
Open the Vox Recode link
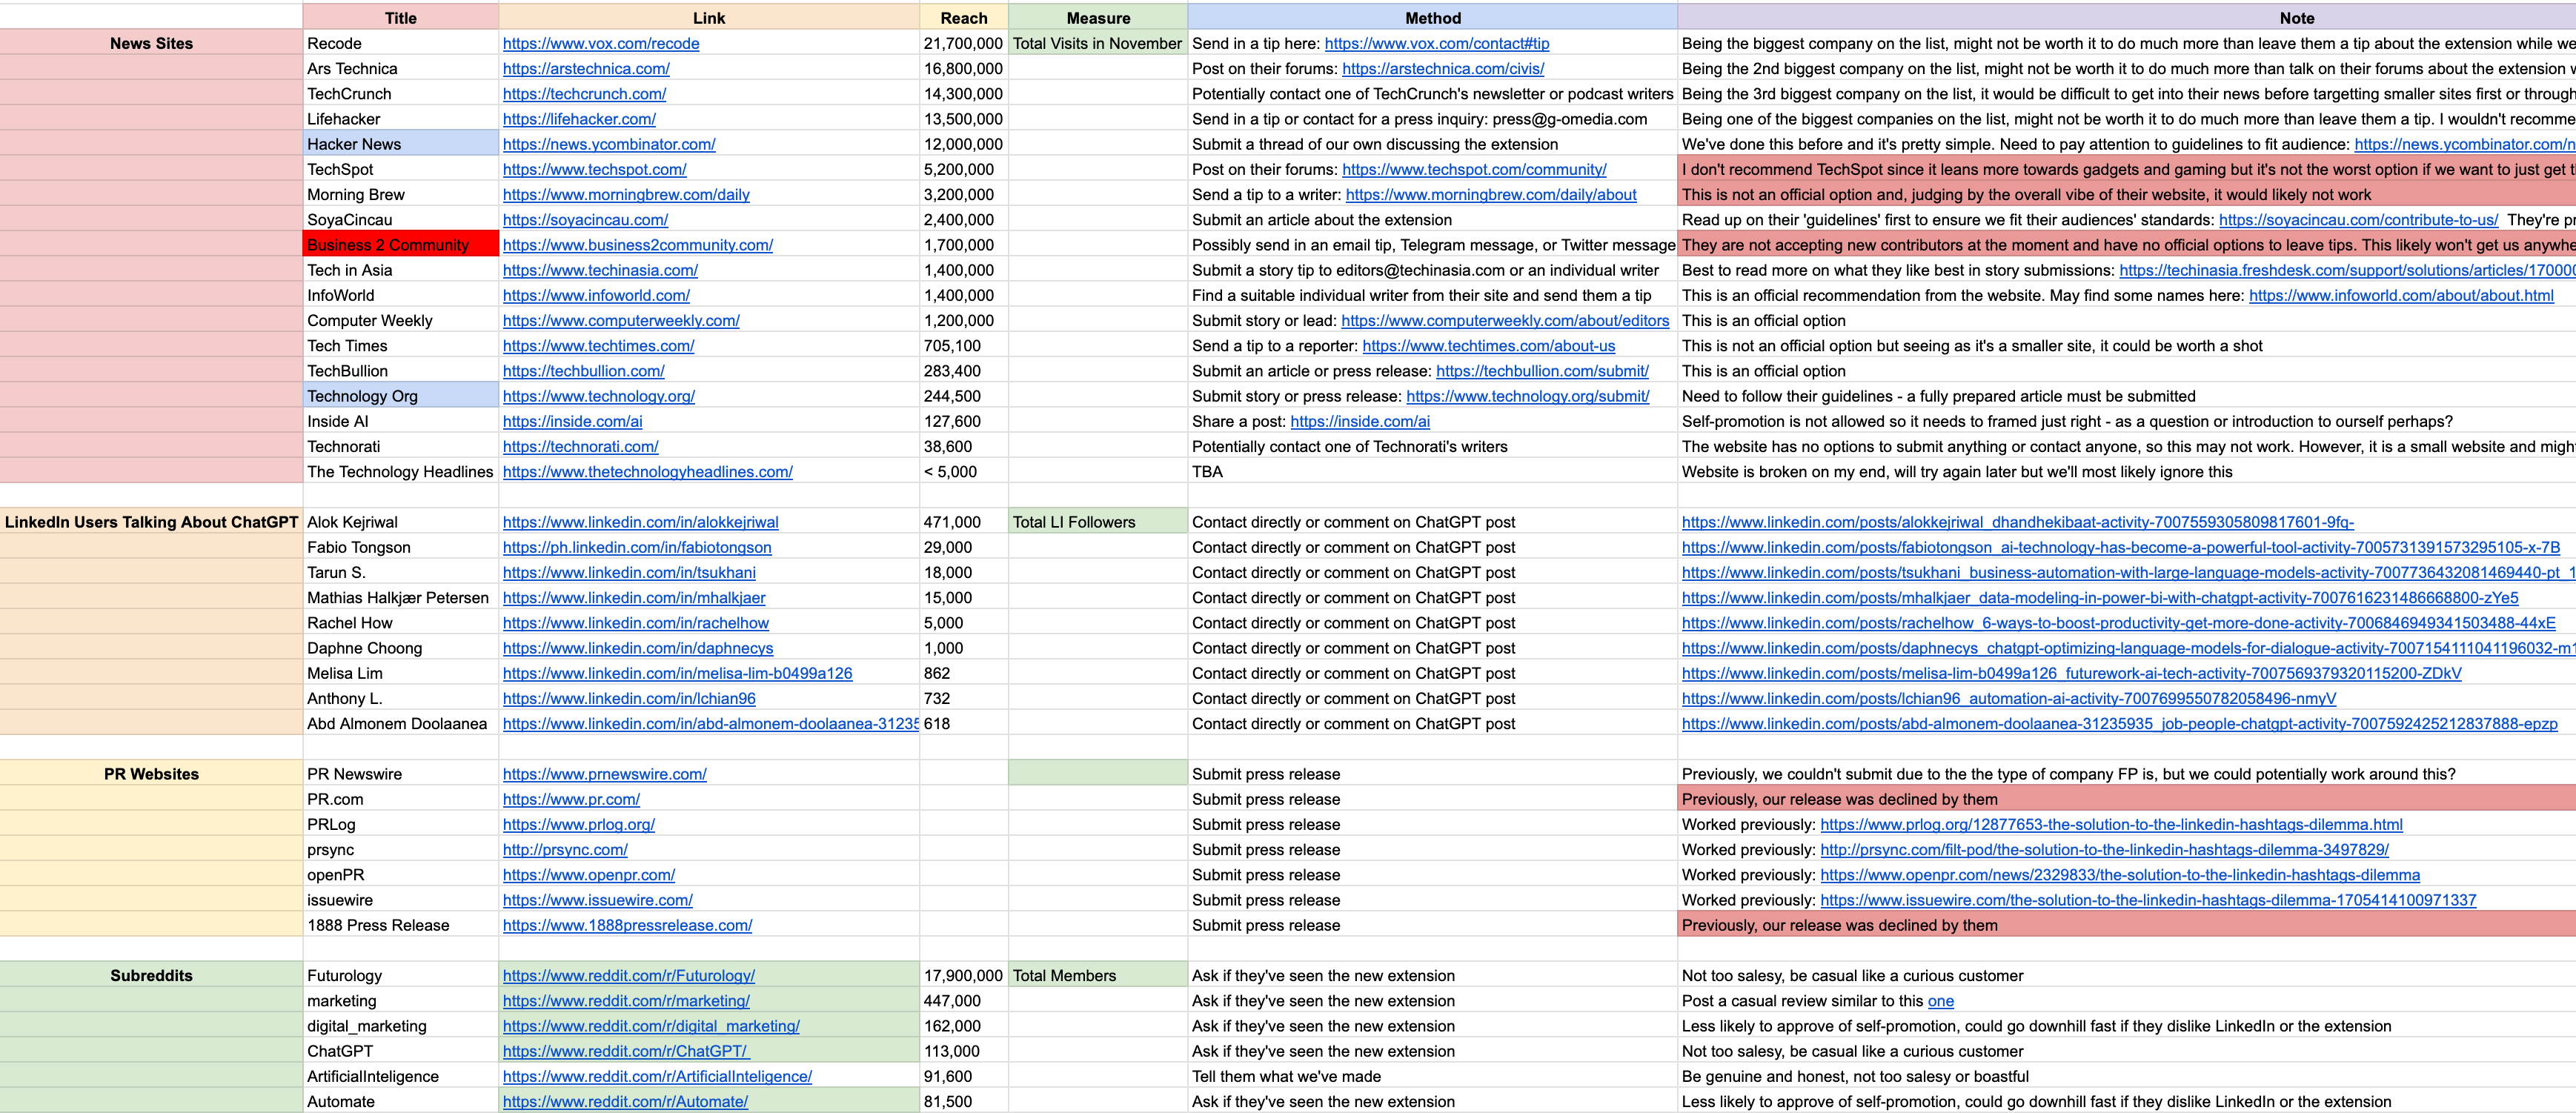pyautogui.click(x=601, y=43)
